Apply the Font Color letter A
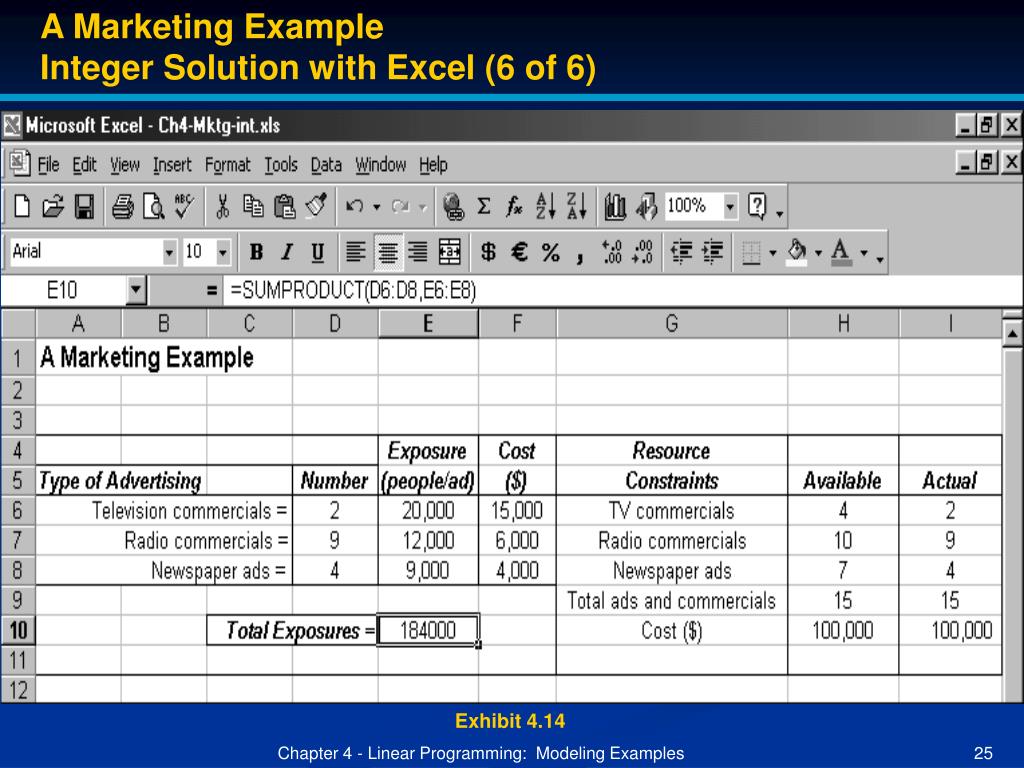The height and width of the screenshot is (768, 1024). pyautogui.click(x=841, y=252)
